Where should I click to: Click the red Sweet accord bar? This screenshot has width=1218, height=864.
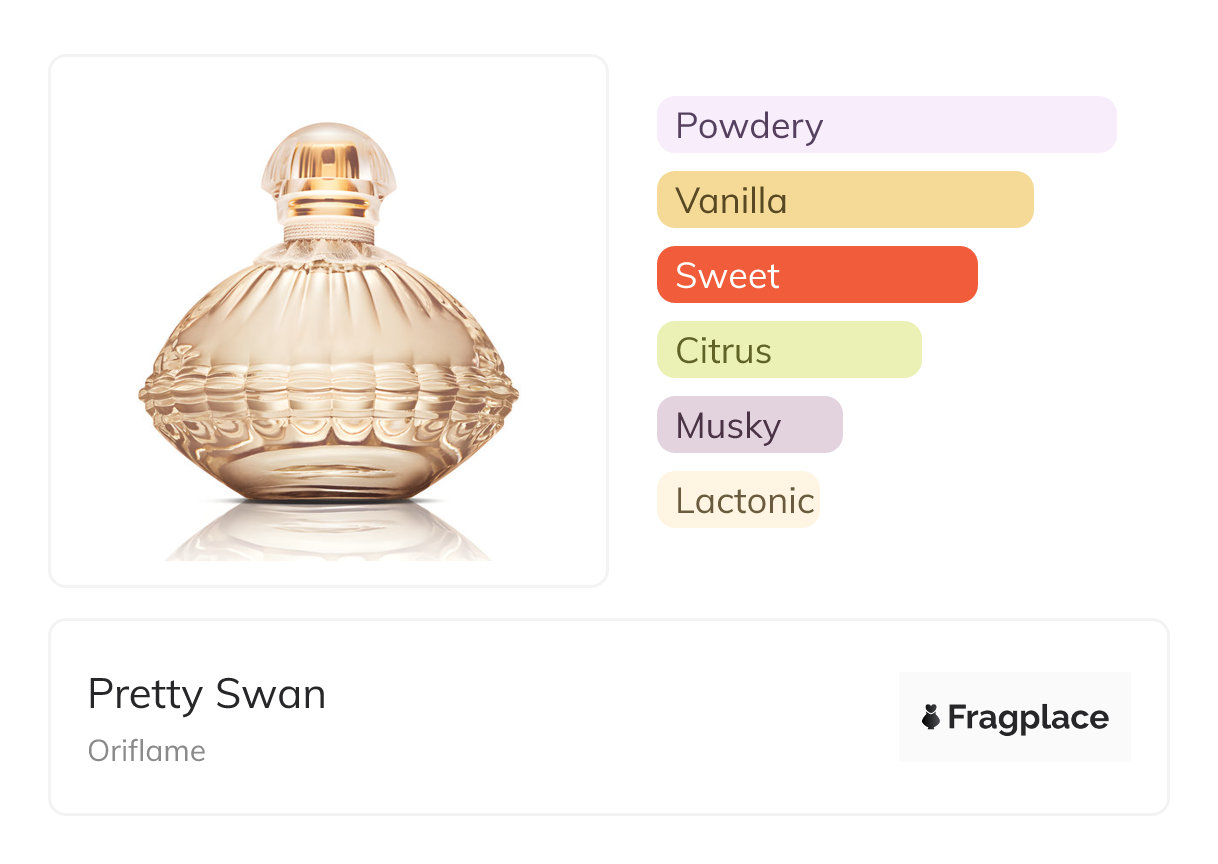click(817, 275)
